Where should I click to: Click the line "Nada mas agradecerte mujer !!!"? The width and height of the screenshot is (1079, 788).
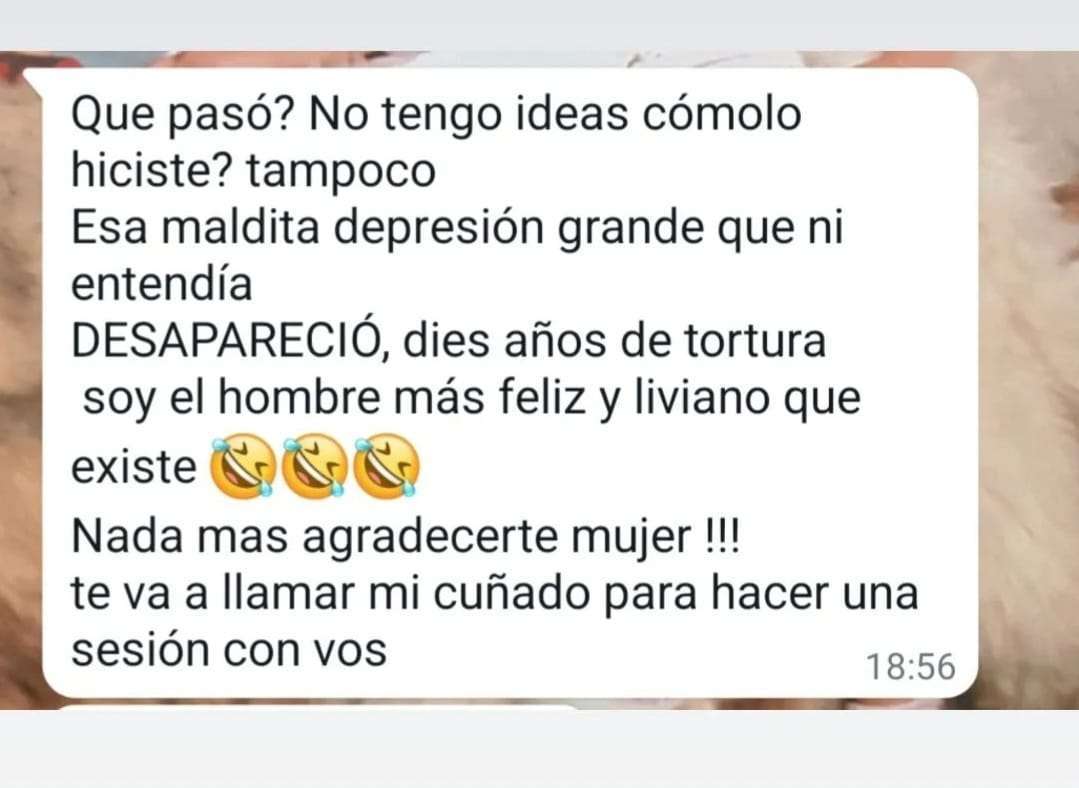(x=406, y=536)
